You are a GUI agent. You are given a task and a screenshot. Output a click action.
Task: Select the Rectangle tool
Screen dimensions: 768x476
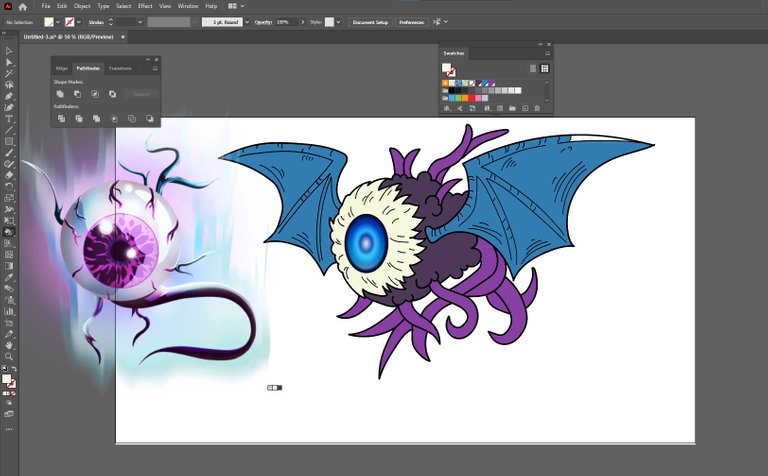click(9, 142)
